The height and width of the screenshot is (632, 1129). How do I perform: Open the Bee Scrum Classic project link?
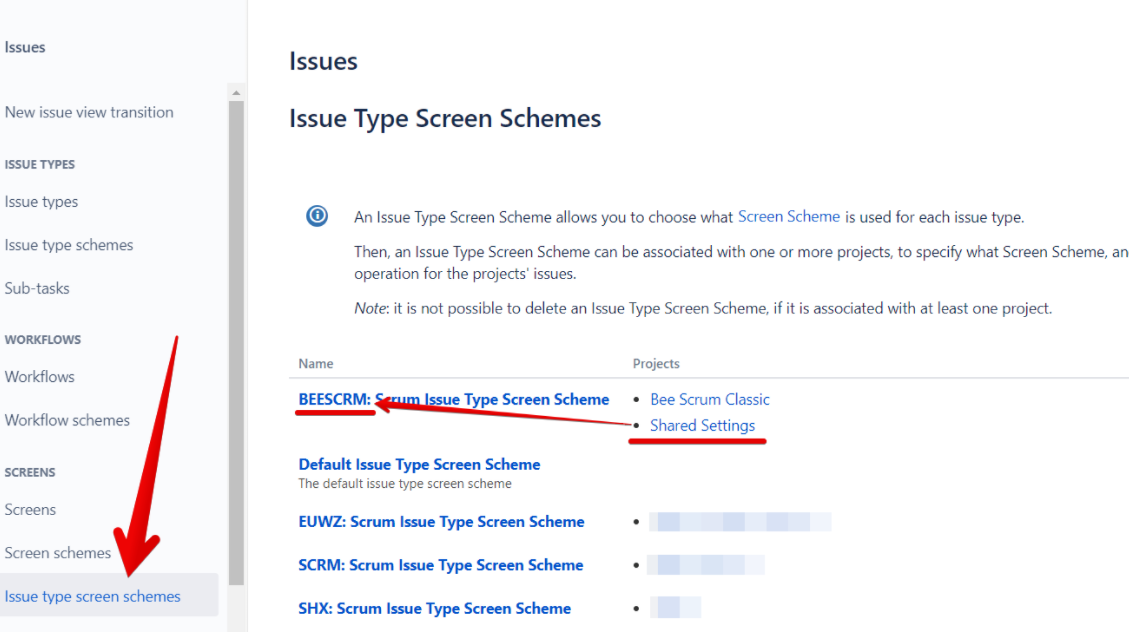tap(709, 399)
